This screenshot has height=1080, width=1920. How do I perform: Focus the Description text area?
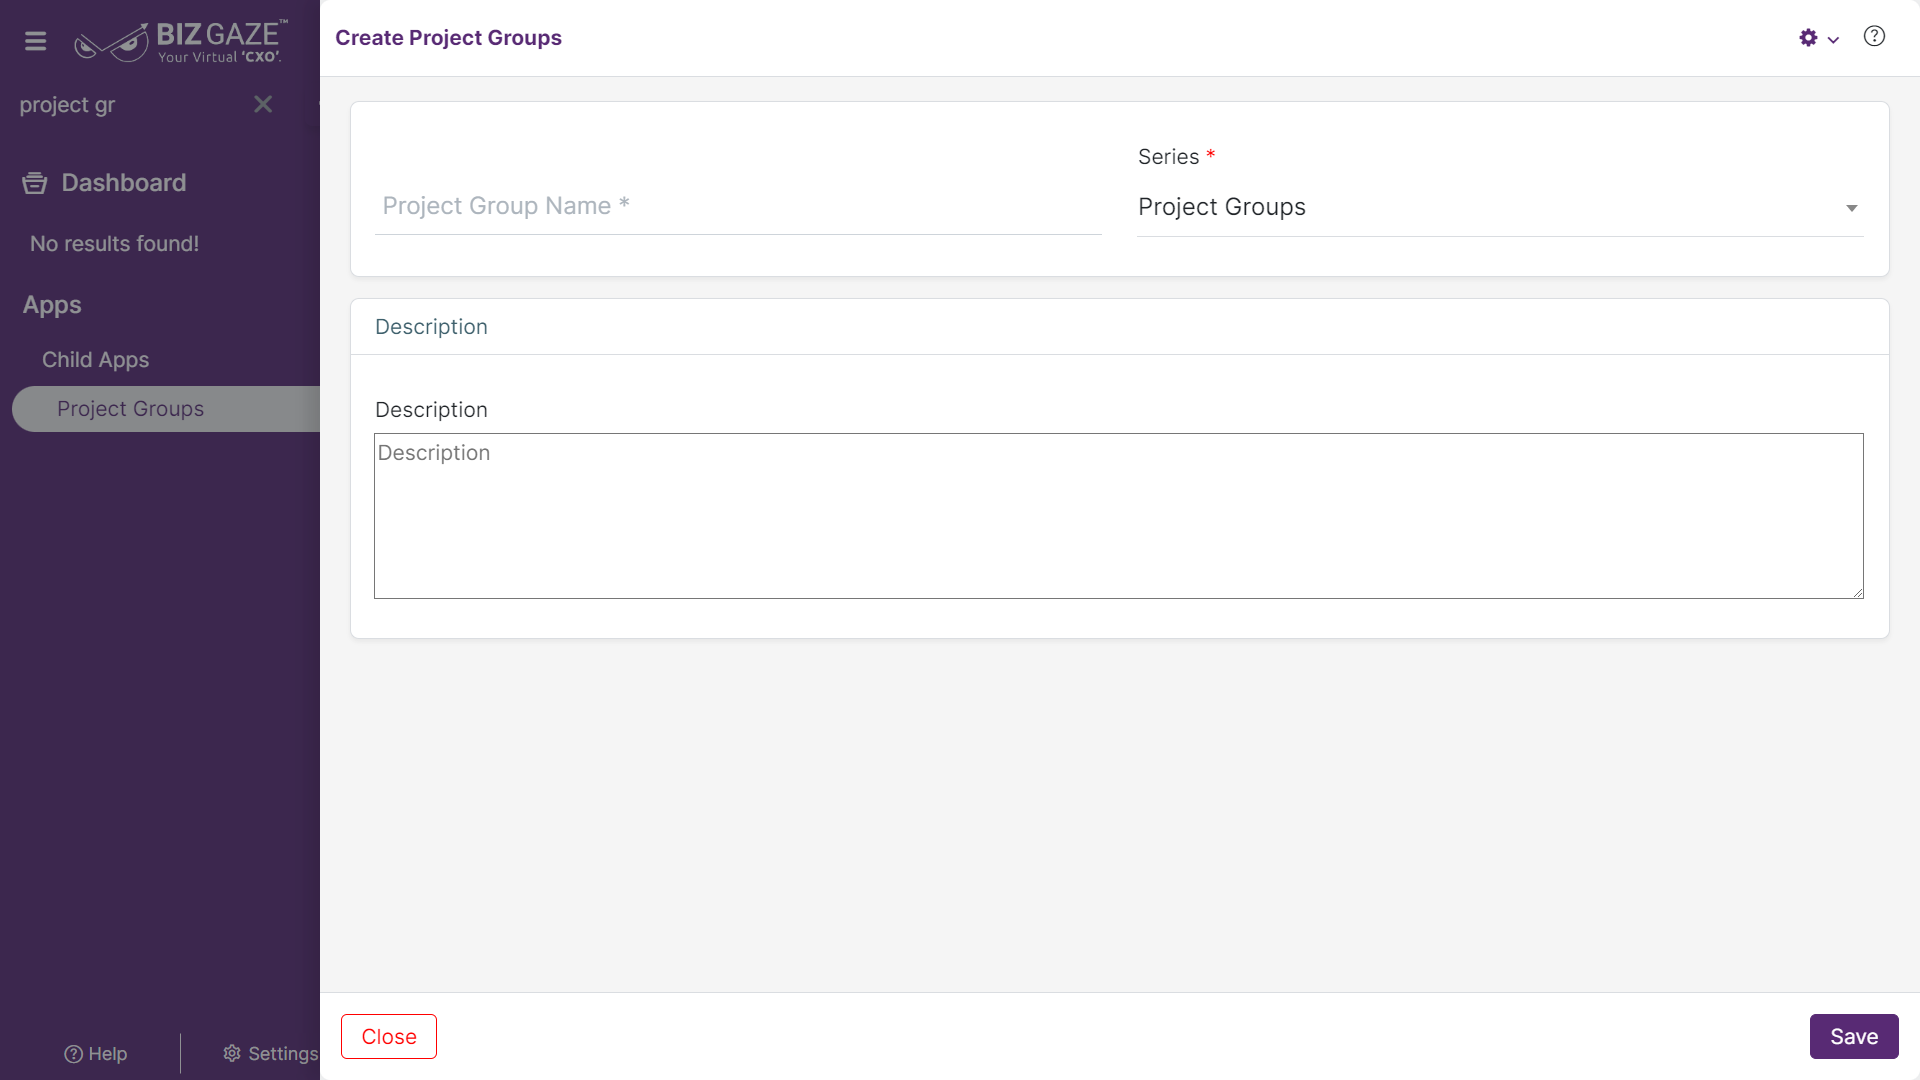point(1118,516)
